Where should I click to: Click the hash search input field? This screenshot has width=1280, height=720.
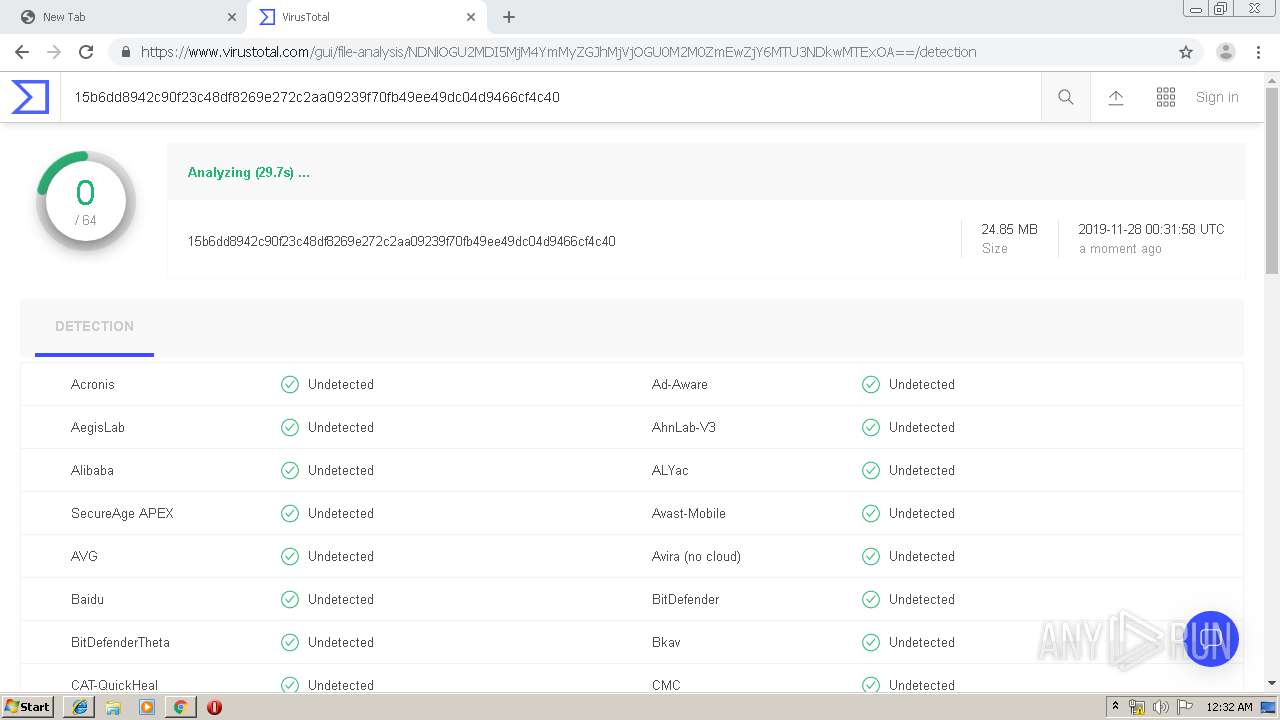point(550,97)
